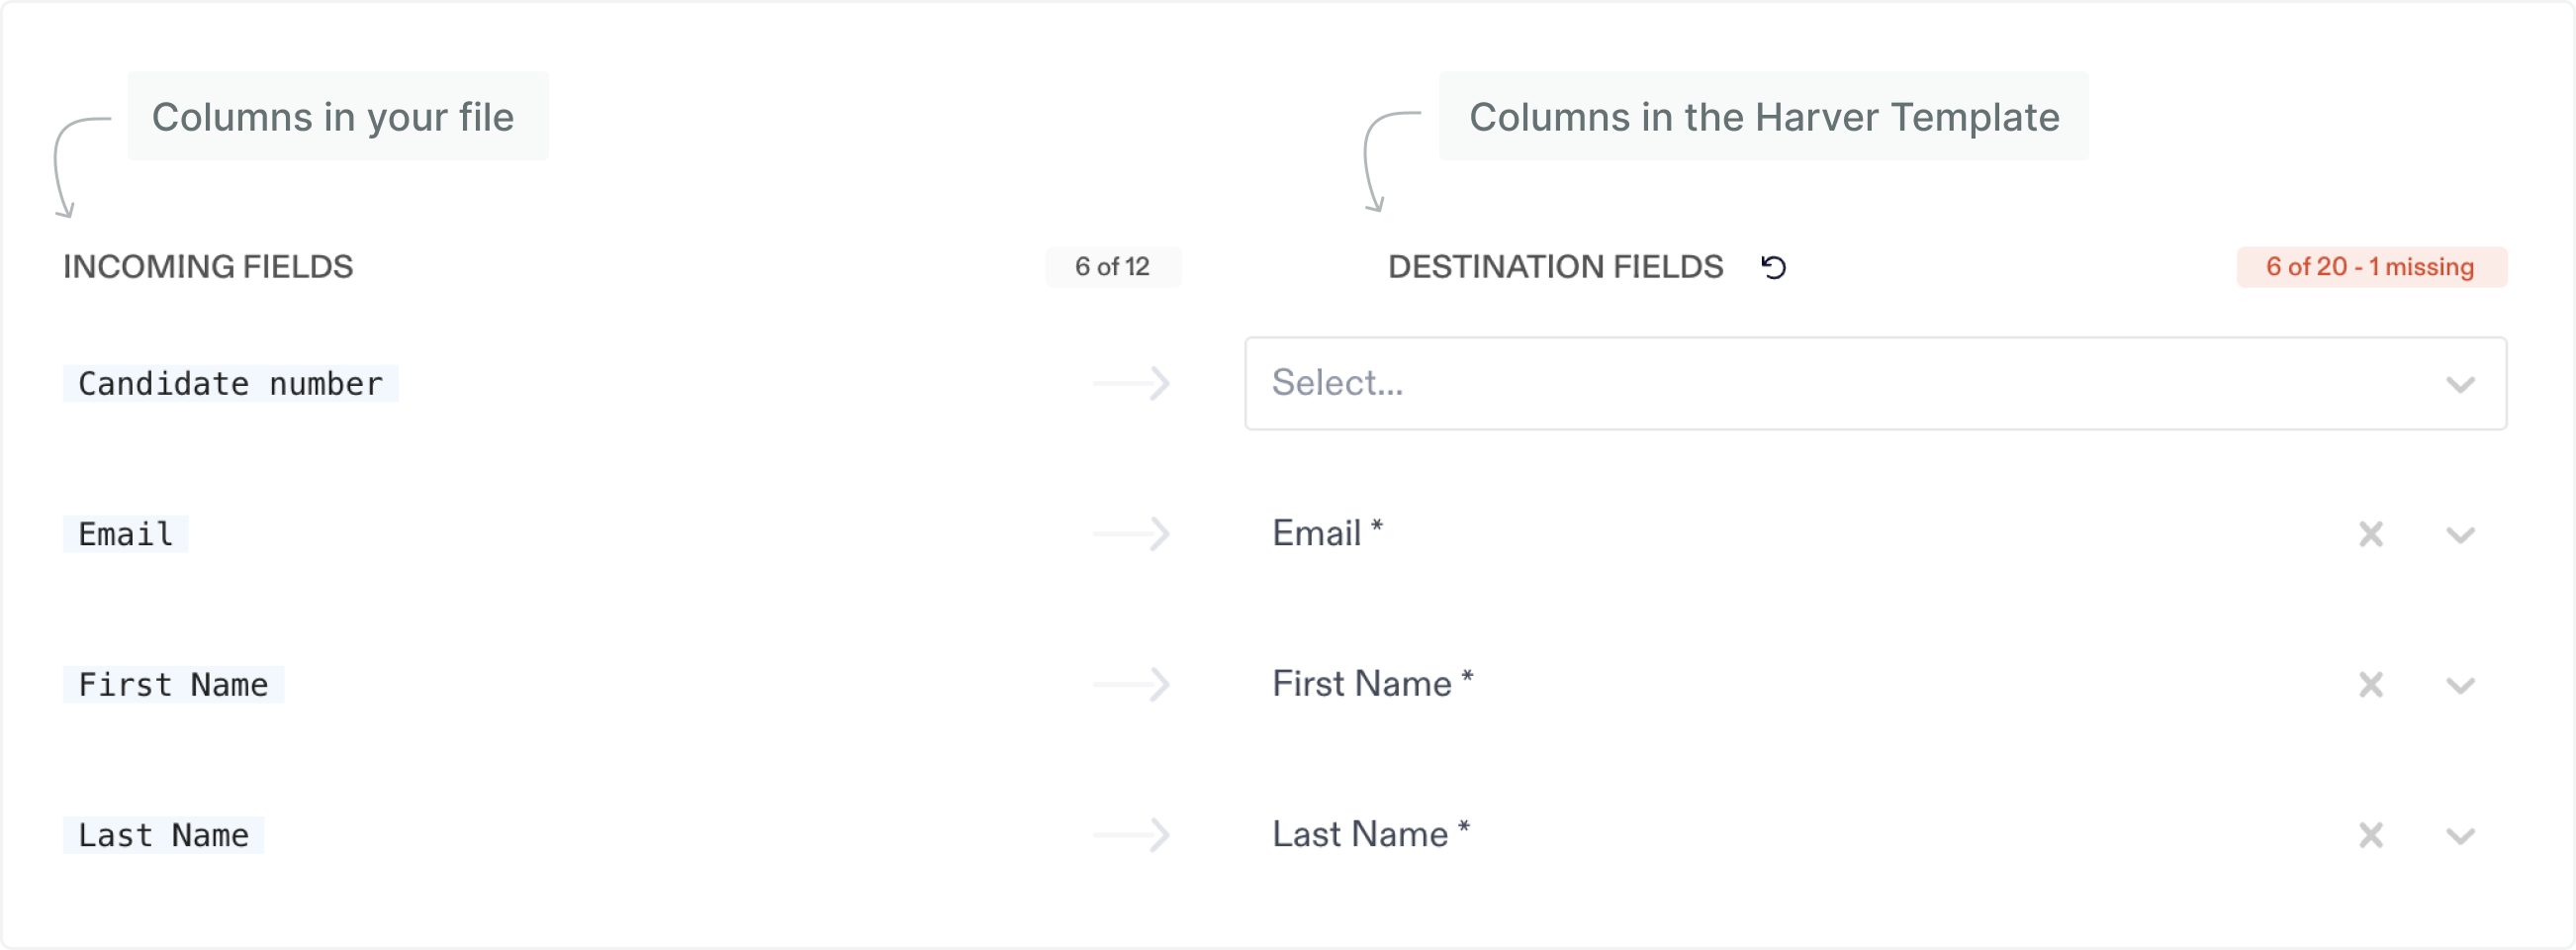The width and height of the screenshot is (2576, 950).
Task: Click the Email incoming field tag
Action: [125, 534]
